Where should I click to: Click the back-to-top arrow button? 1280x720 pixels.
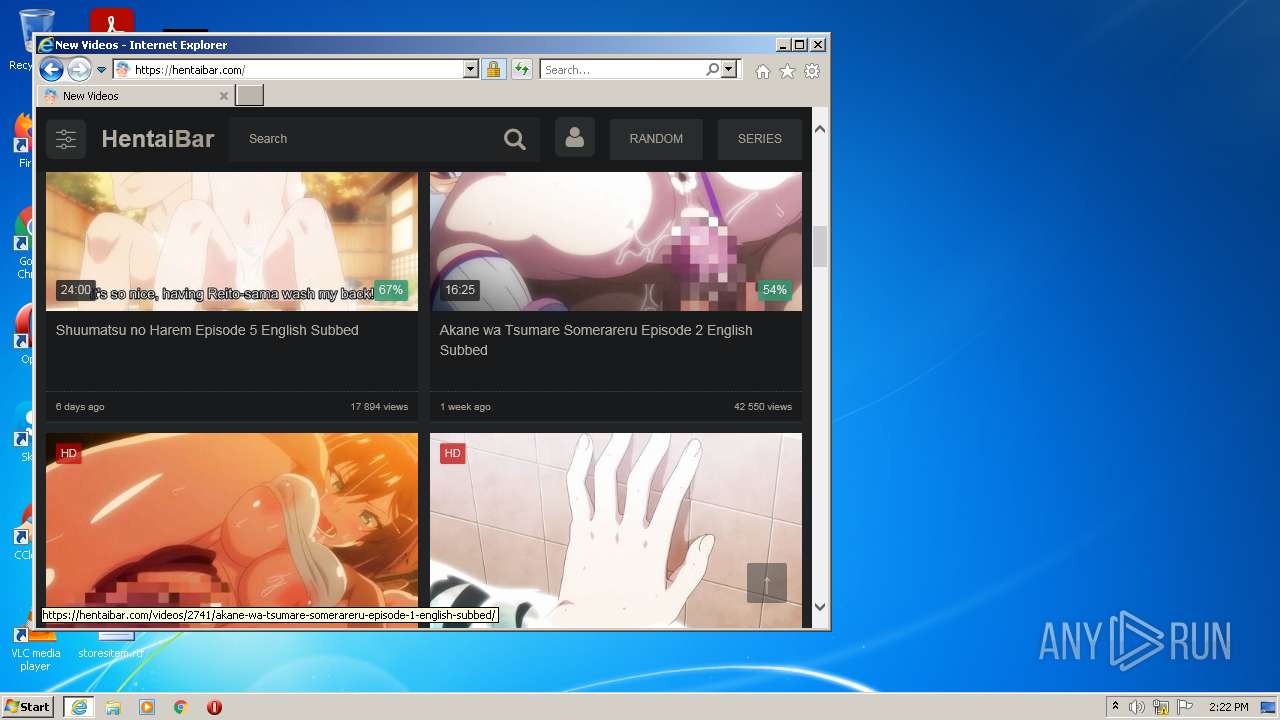point(767,583)
